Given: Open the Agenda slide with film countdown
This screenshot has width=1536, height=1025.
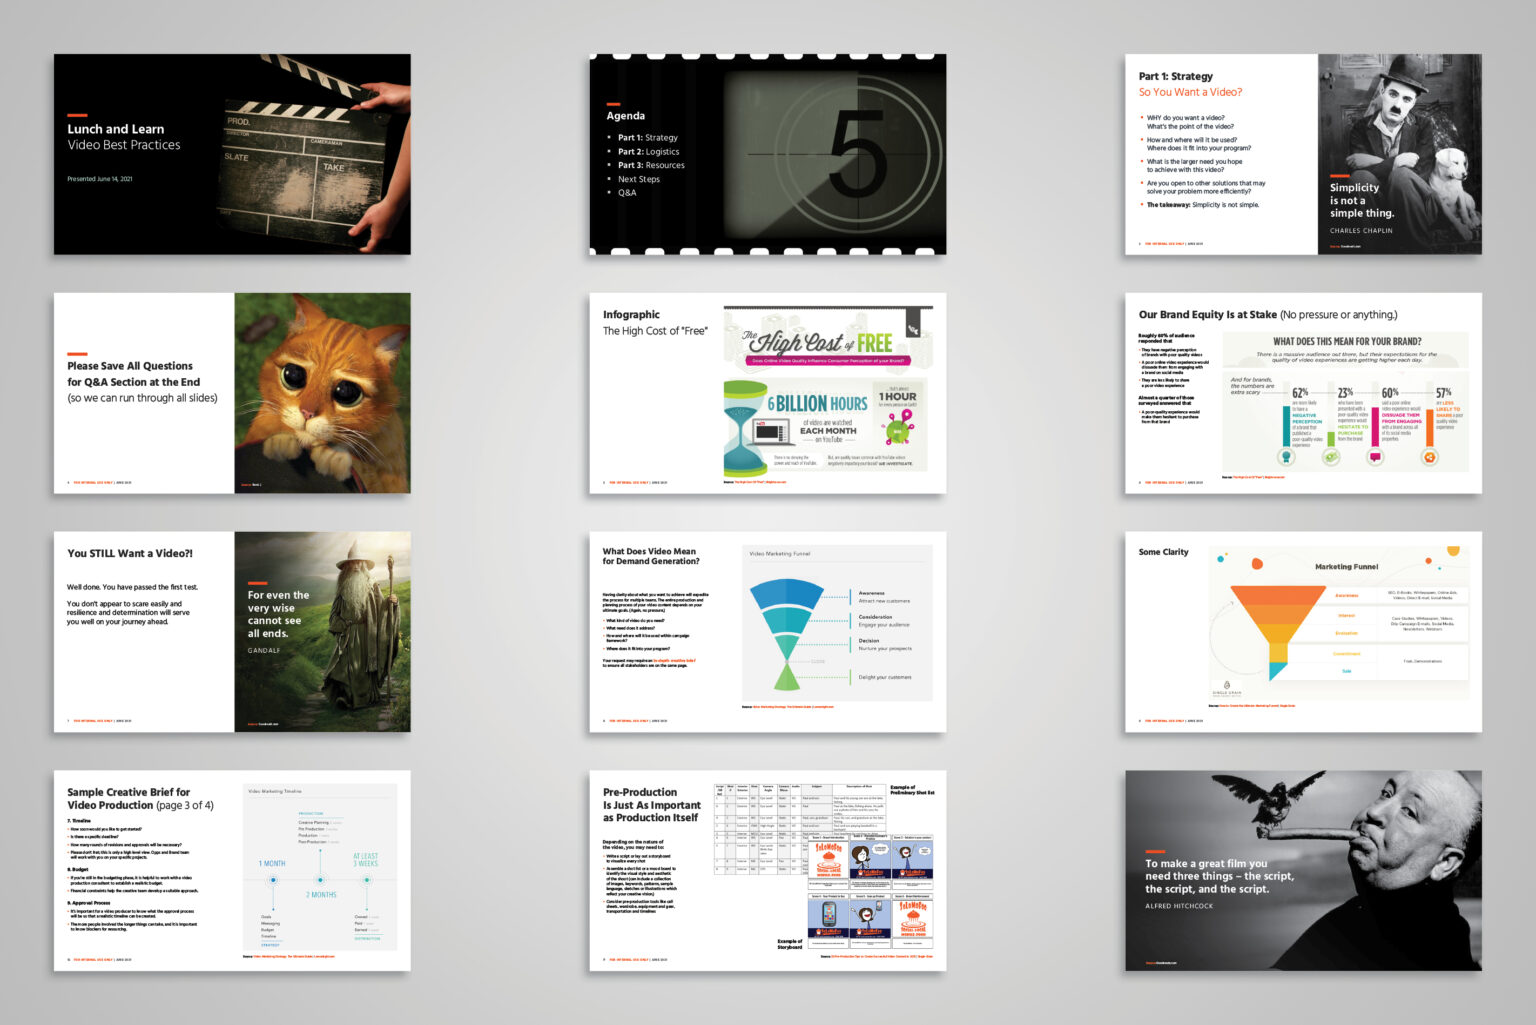Looking at the screenshot, I should coord(768,154).
